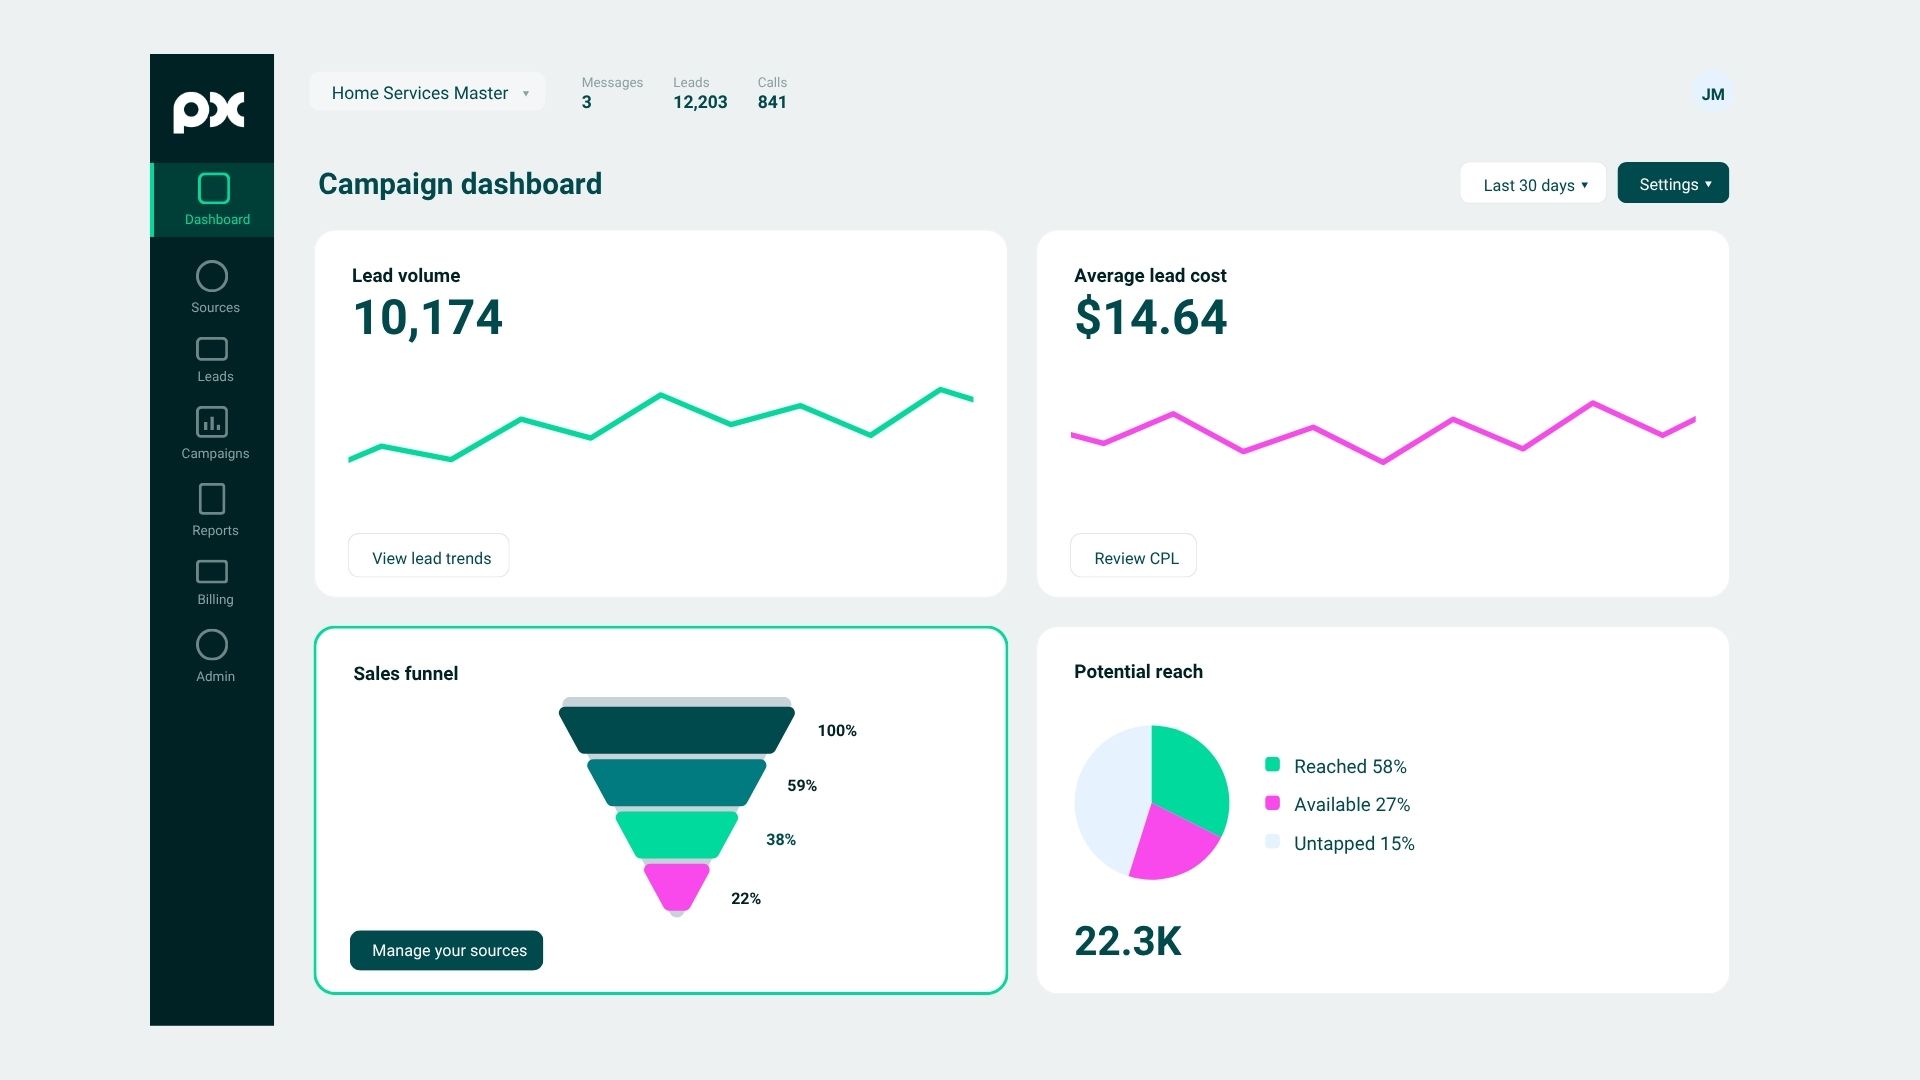Click the JM user avatar

coord(1713,94)
